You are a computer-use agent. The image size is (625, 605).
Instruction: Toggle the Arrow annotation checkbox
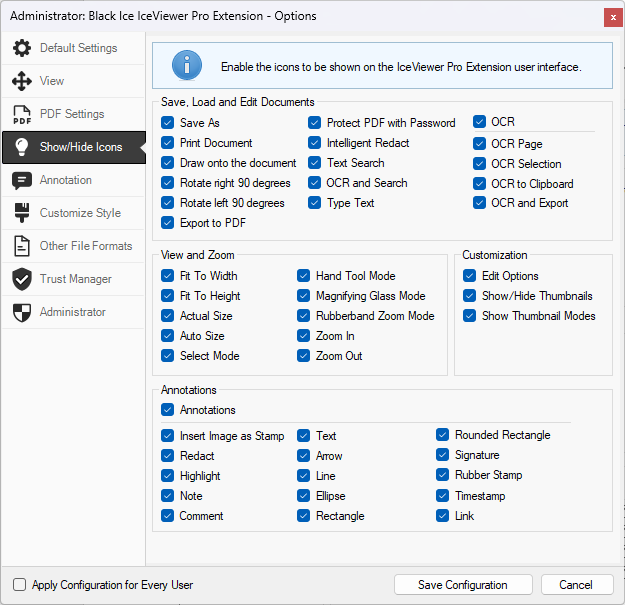304,456
